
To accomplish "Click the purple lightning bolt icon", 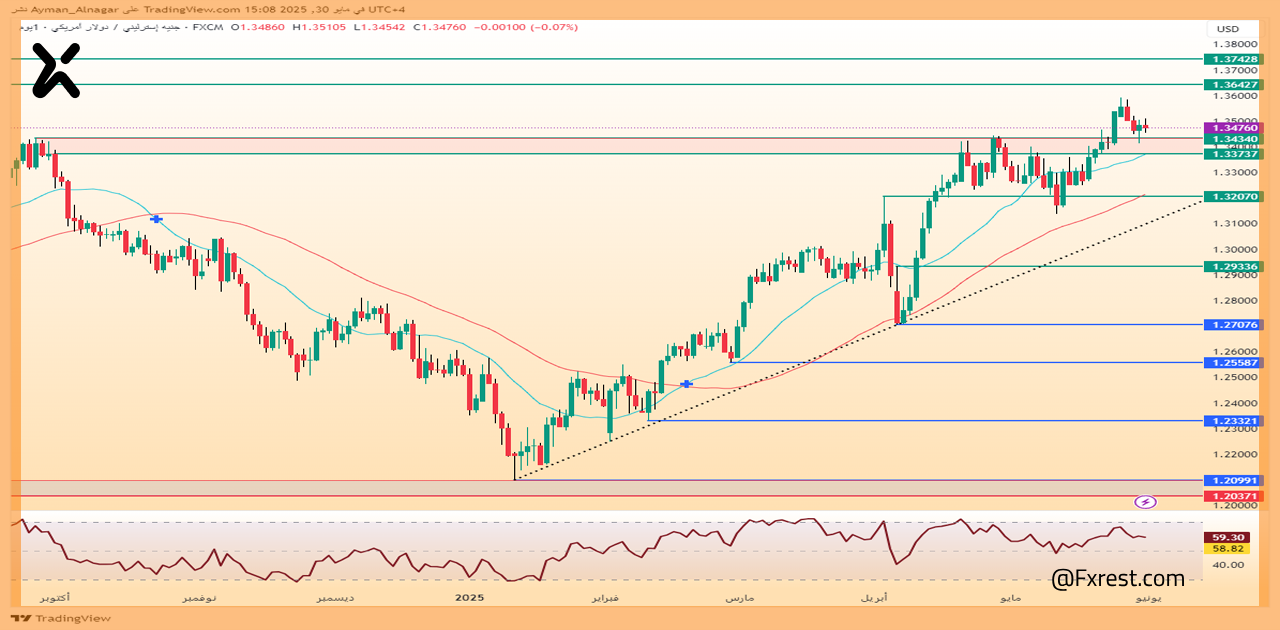I will (1146, 502).
